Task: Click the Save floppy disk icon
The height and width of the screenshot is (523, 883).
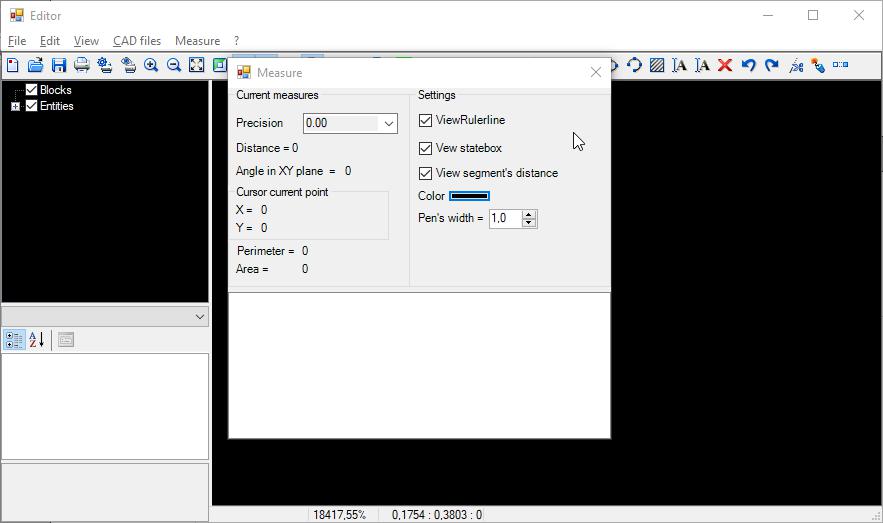Action: click(x=59, y=65)
